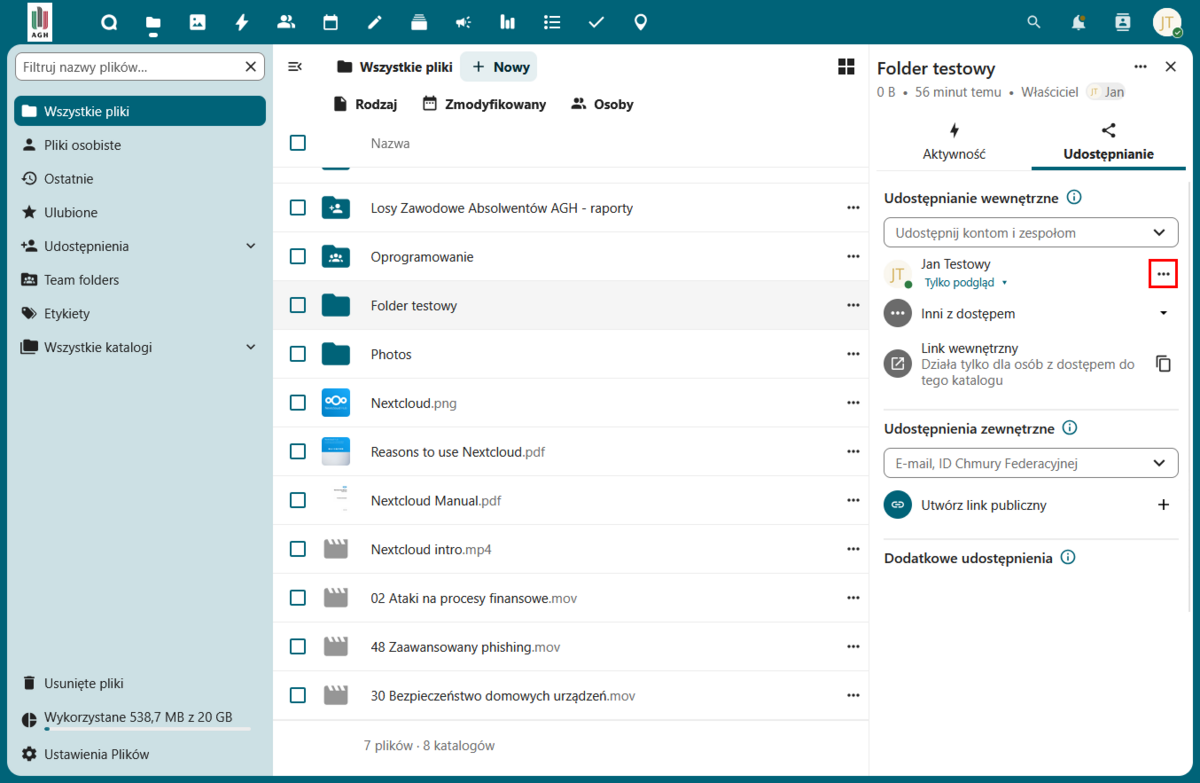Tick the checkbox for Nextcloud.png
This screenshot has height=783, width=1200.
pos(298,403)
